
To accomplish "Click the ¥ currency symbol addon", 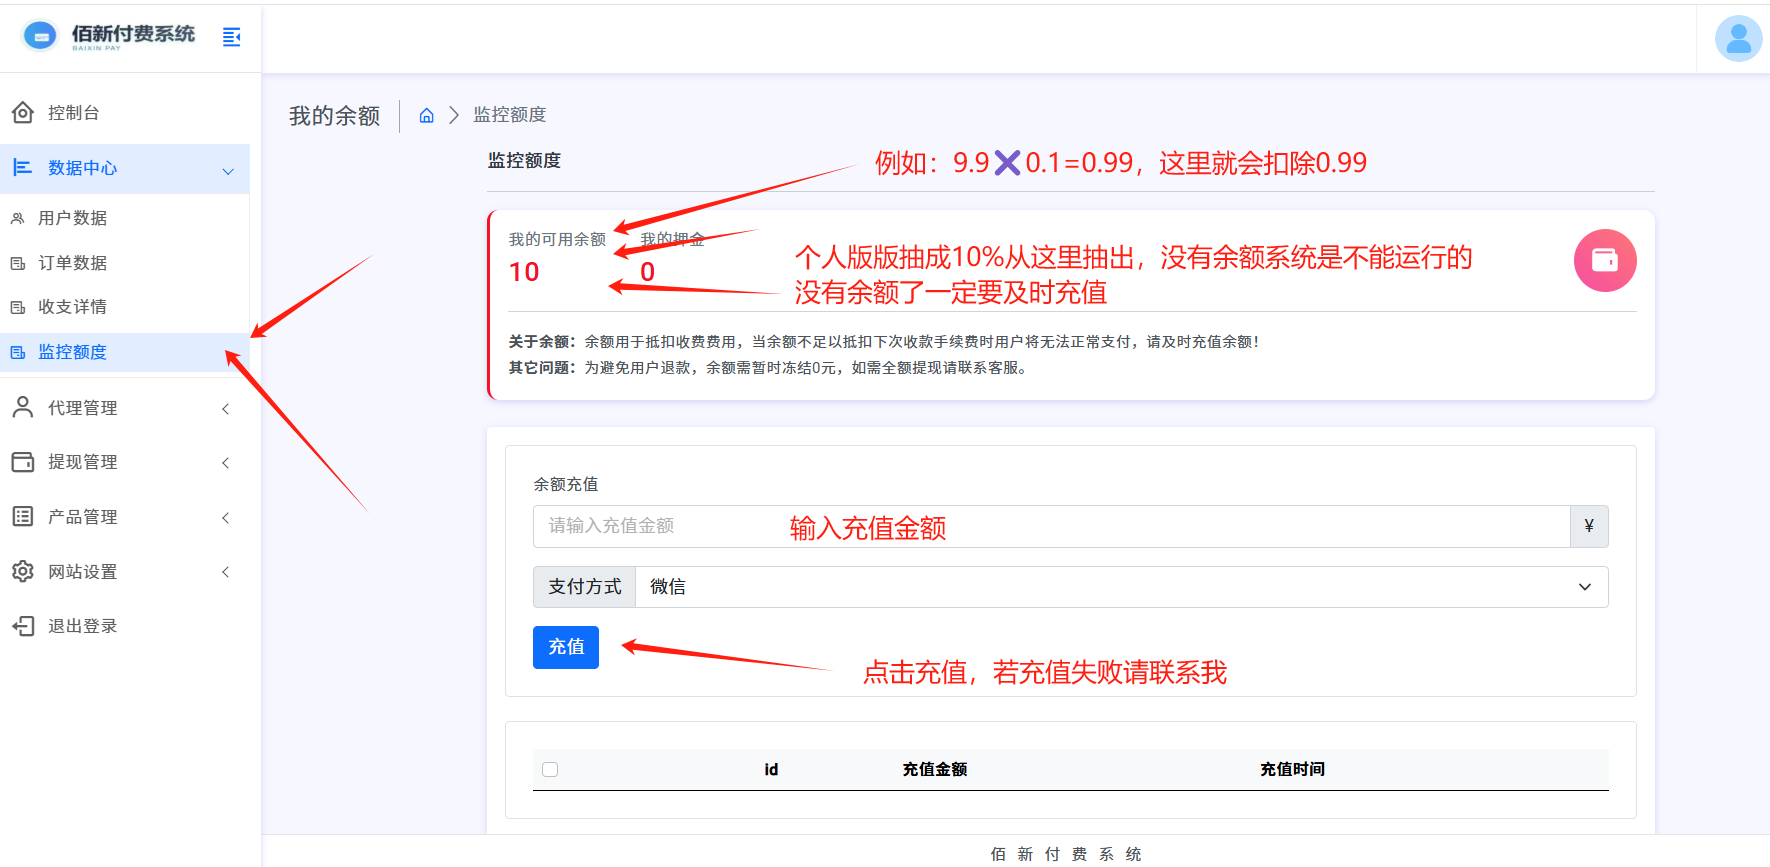I will click(x=1588, y=526).
